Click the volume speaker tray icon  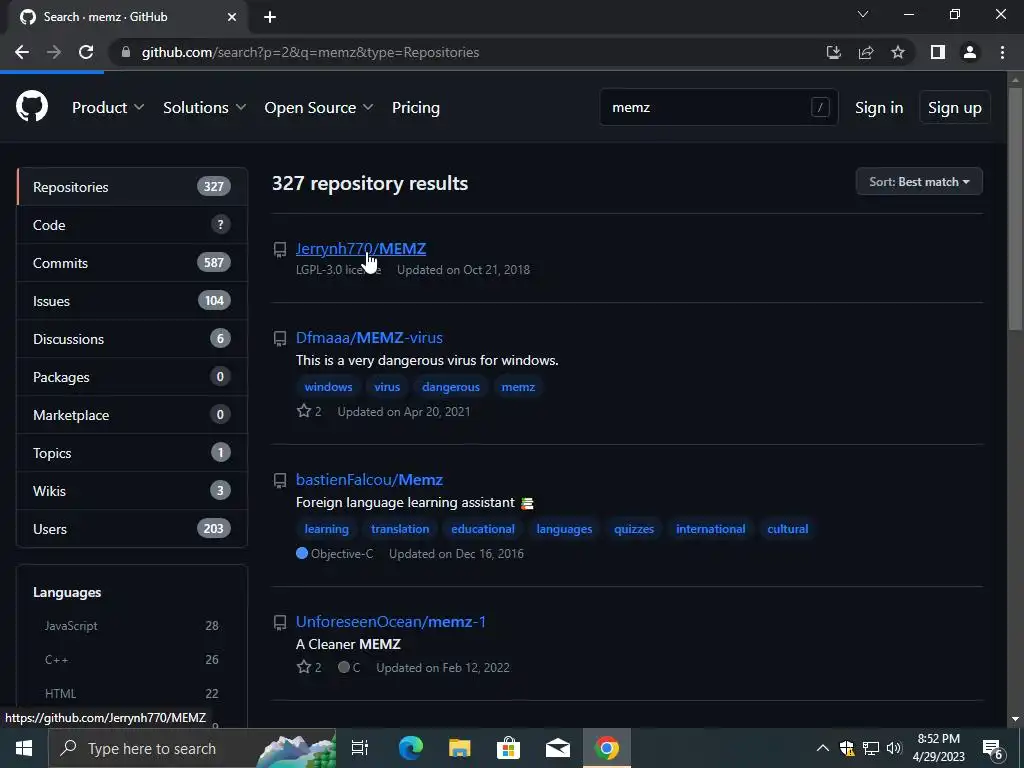[894, 748]
